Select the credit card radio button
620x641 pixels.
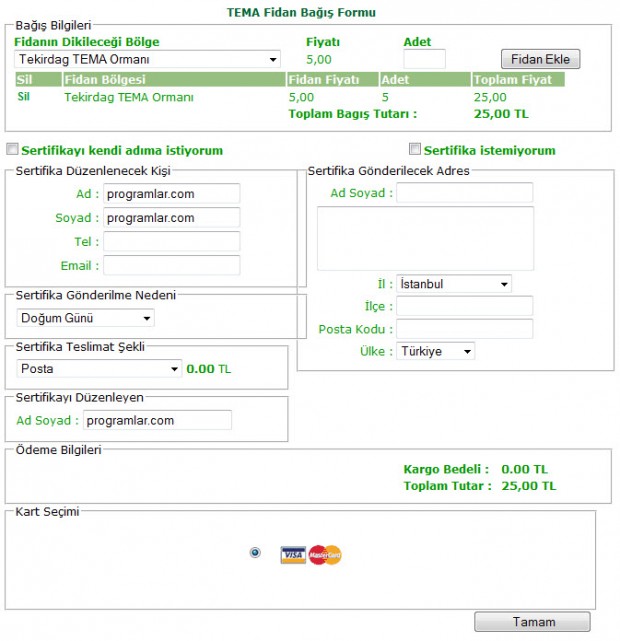(x=255, y=553)
